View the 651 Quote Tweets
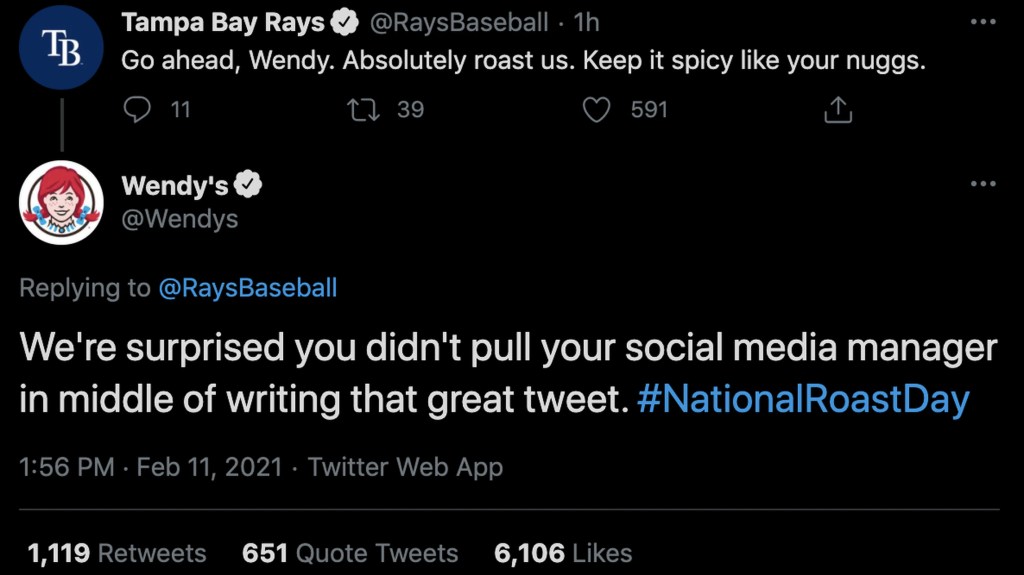1024x575 pixels. point(350,553)
